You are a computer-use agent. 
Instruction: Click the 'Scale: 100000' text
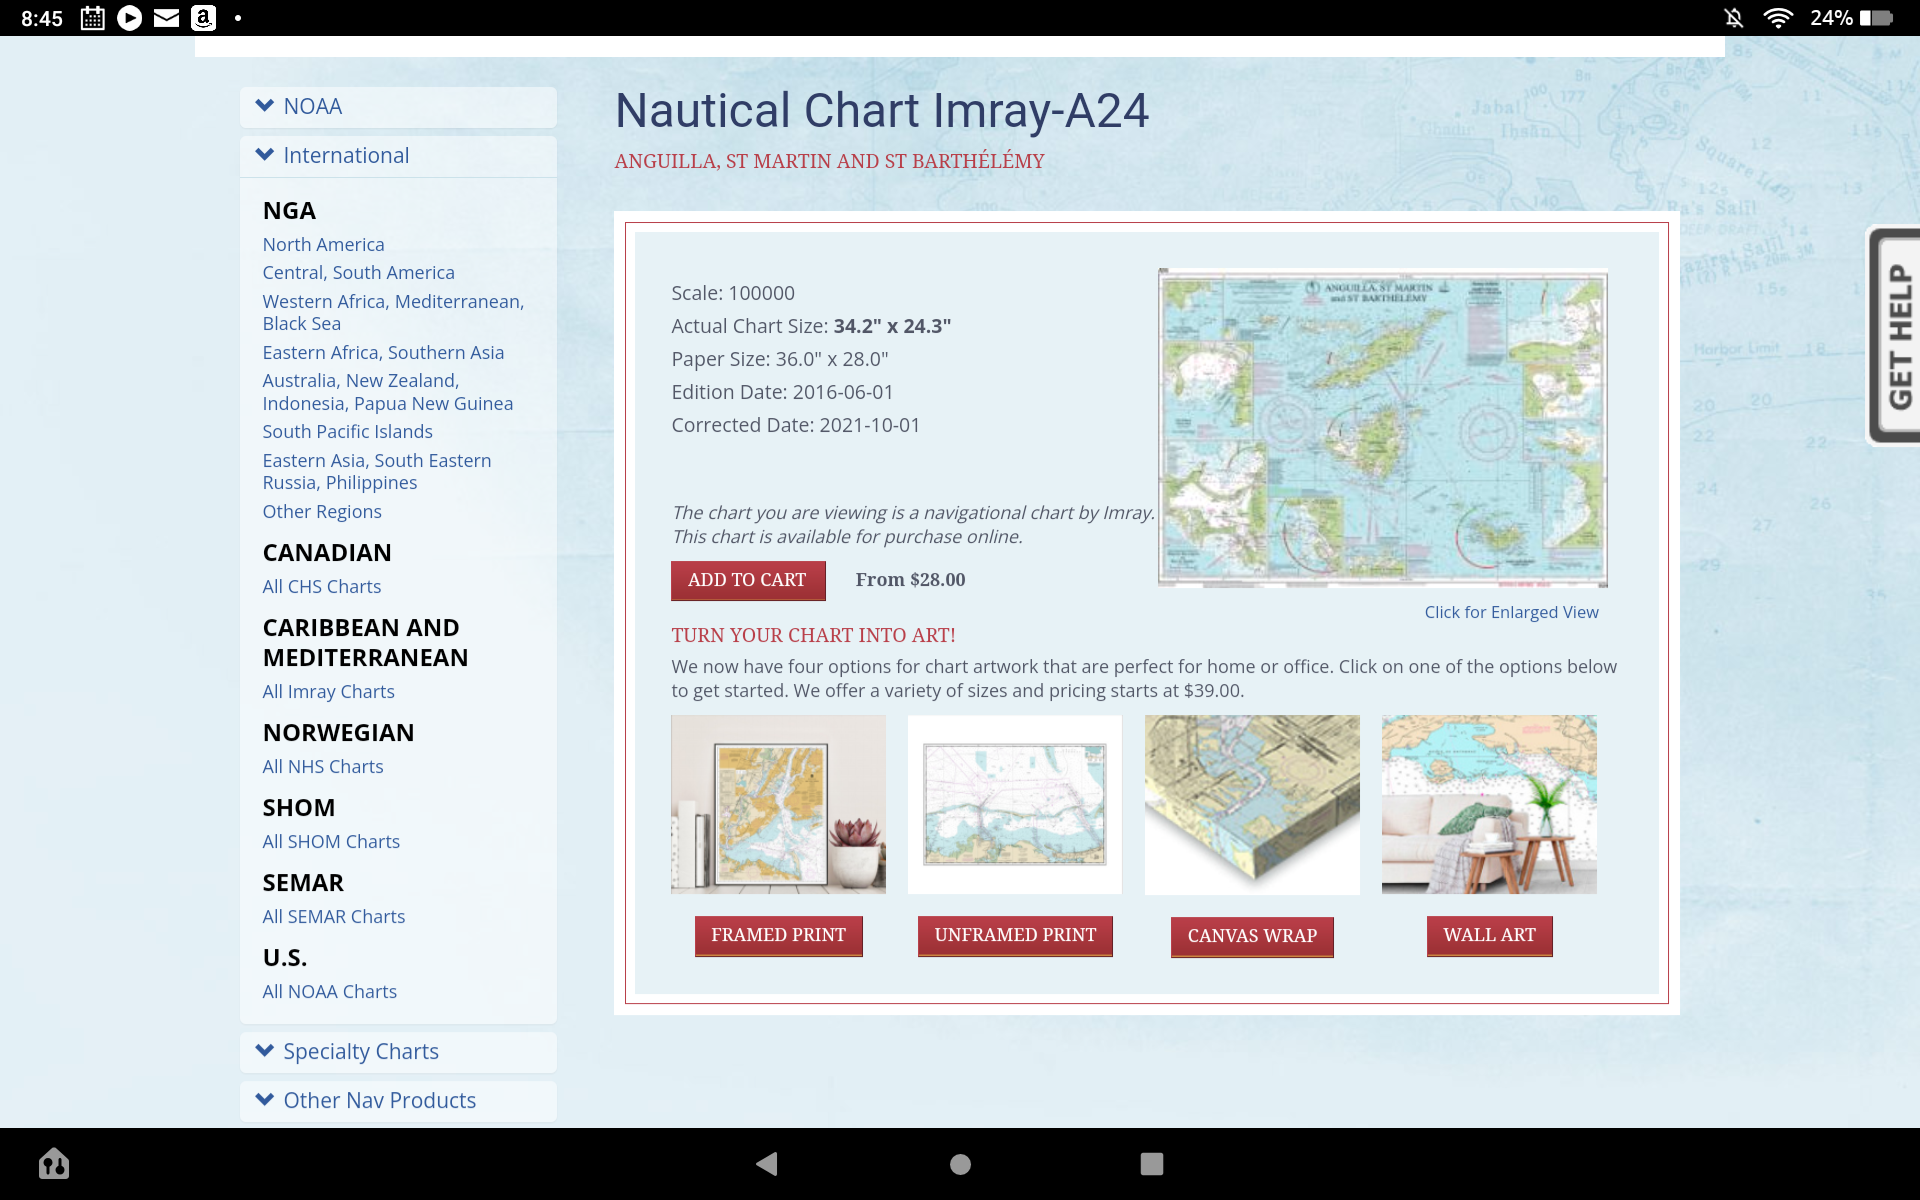click(x=733, y=293)
